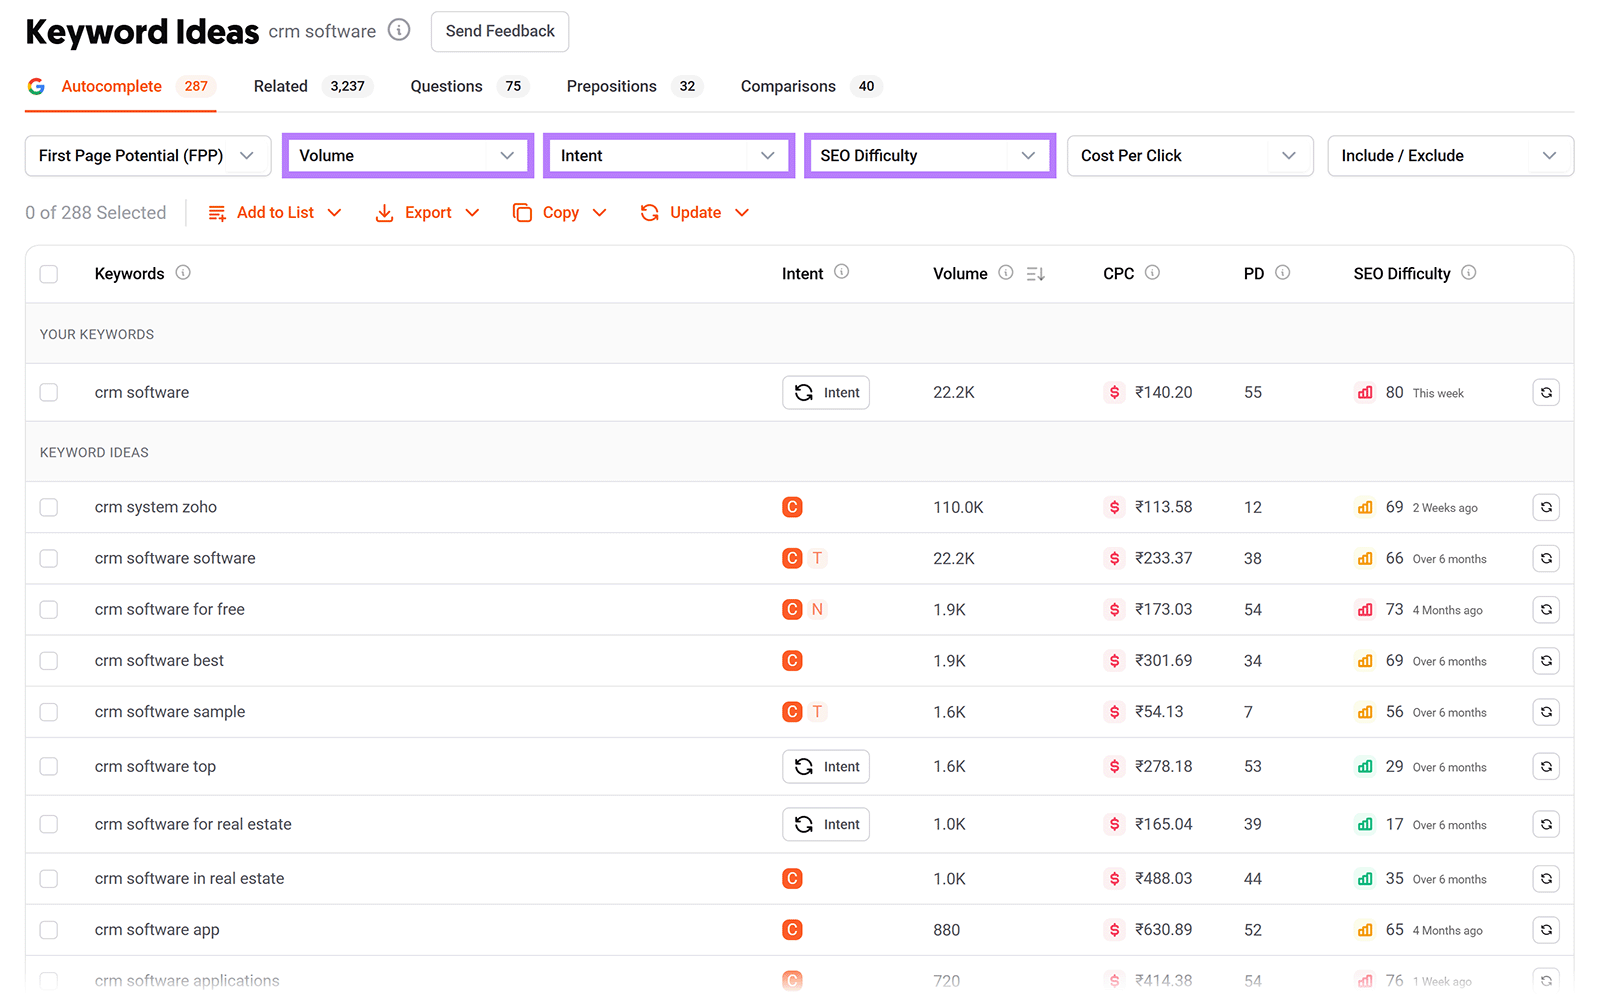Click the info icon beside the crm software query
1600x1002 pixels.
398,30
